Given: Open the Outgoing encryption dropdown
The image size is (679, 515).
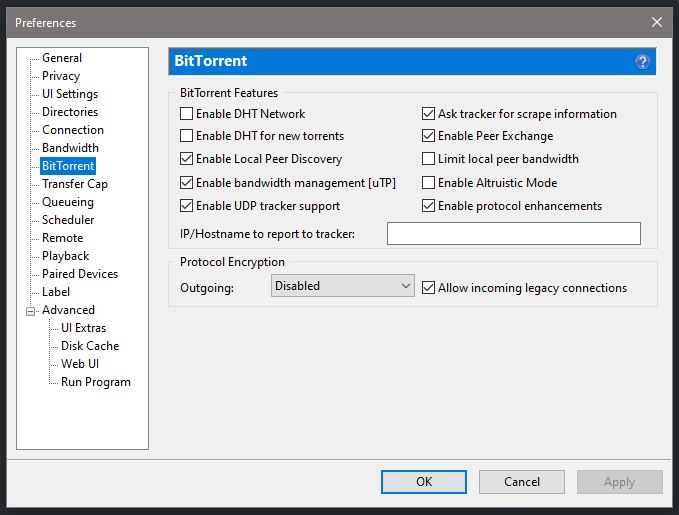Looking at the screenshot, I should [343, 286].
